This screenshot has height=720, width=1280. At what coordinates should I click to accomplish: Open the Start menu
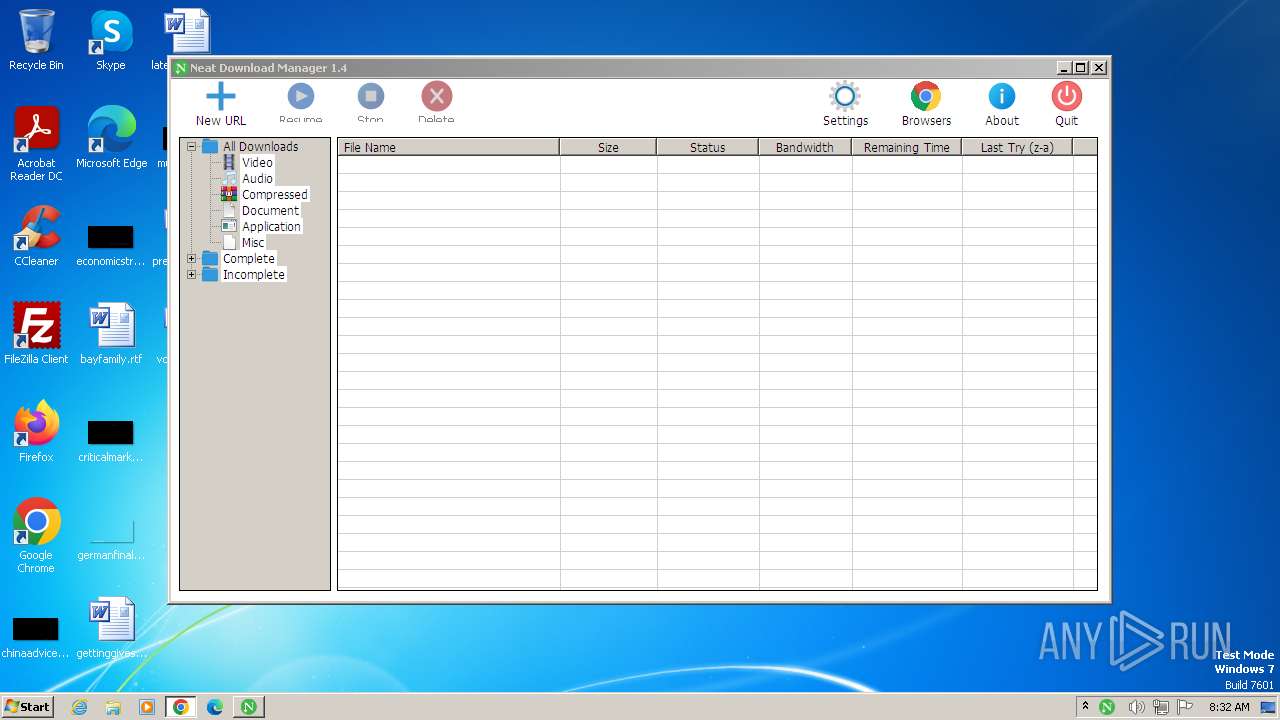27,706
